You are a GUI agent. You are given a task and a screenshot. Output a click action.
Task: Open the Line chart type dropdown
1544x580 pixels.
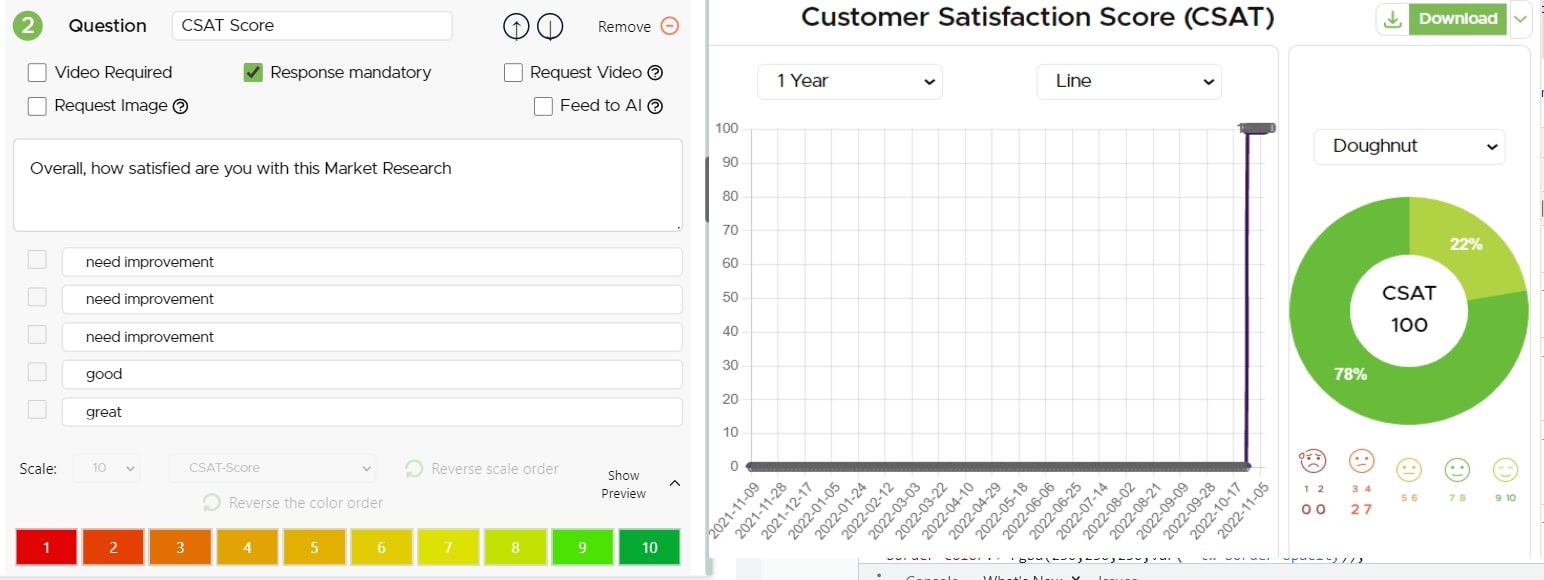coord(1128,81)
